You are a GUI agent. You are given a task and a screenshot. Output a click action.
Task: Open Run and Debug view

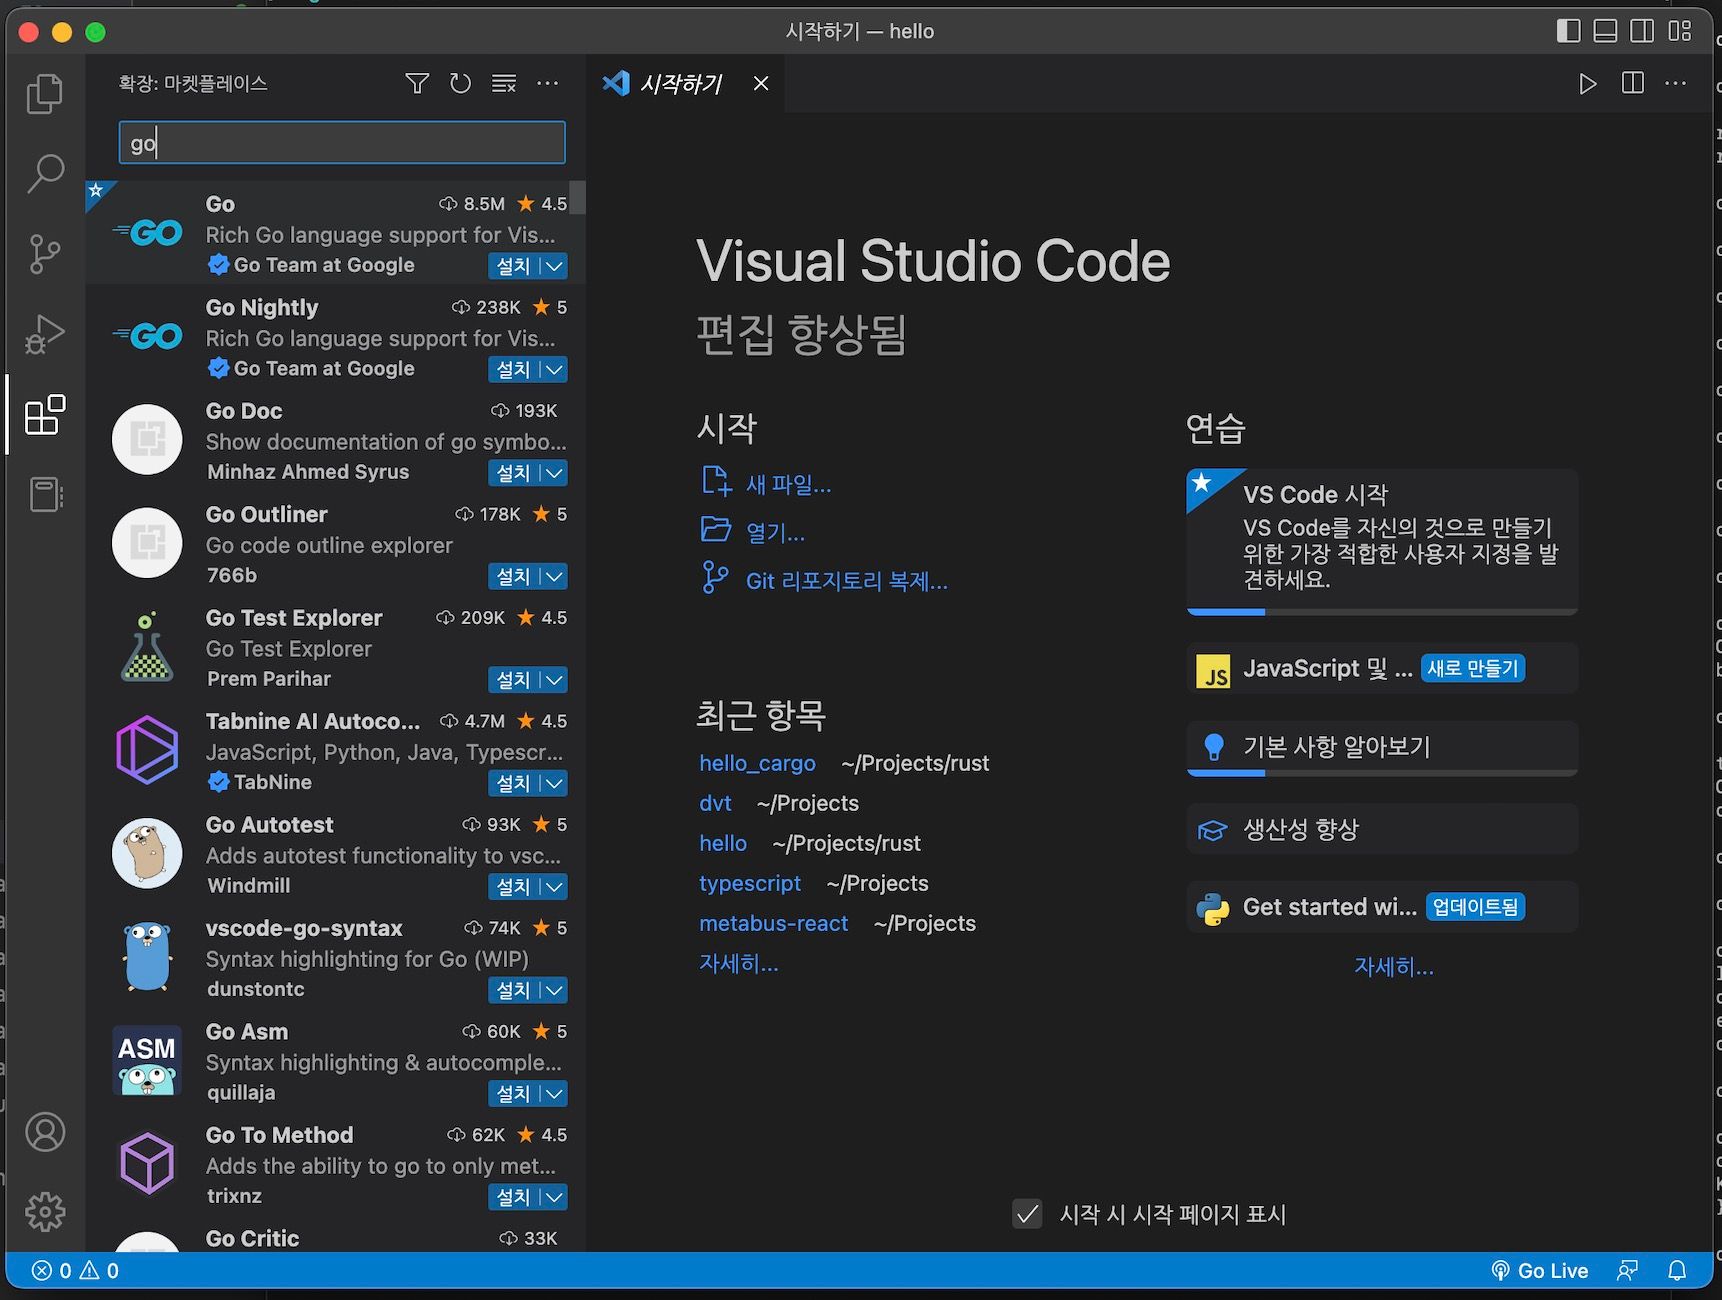click(44, 334)
